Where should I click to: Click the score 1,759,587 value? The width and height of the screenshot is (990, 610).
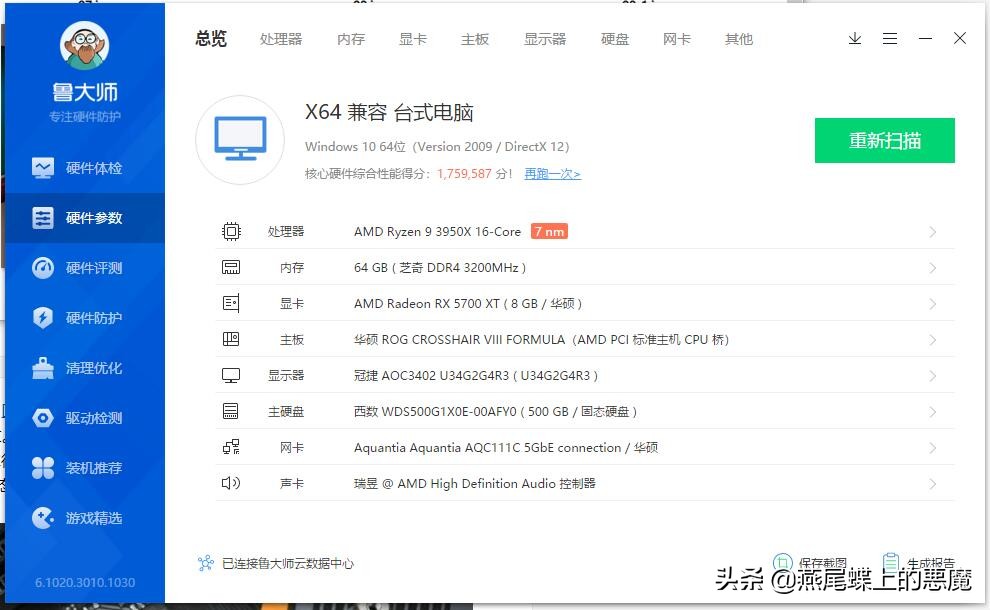coord(464,174)
